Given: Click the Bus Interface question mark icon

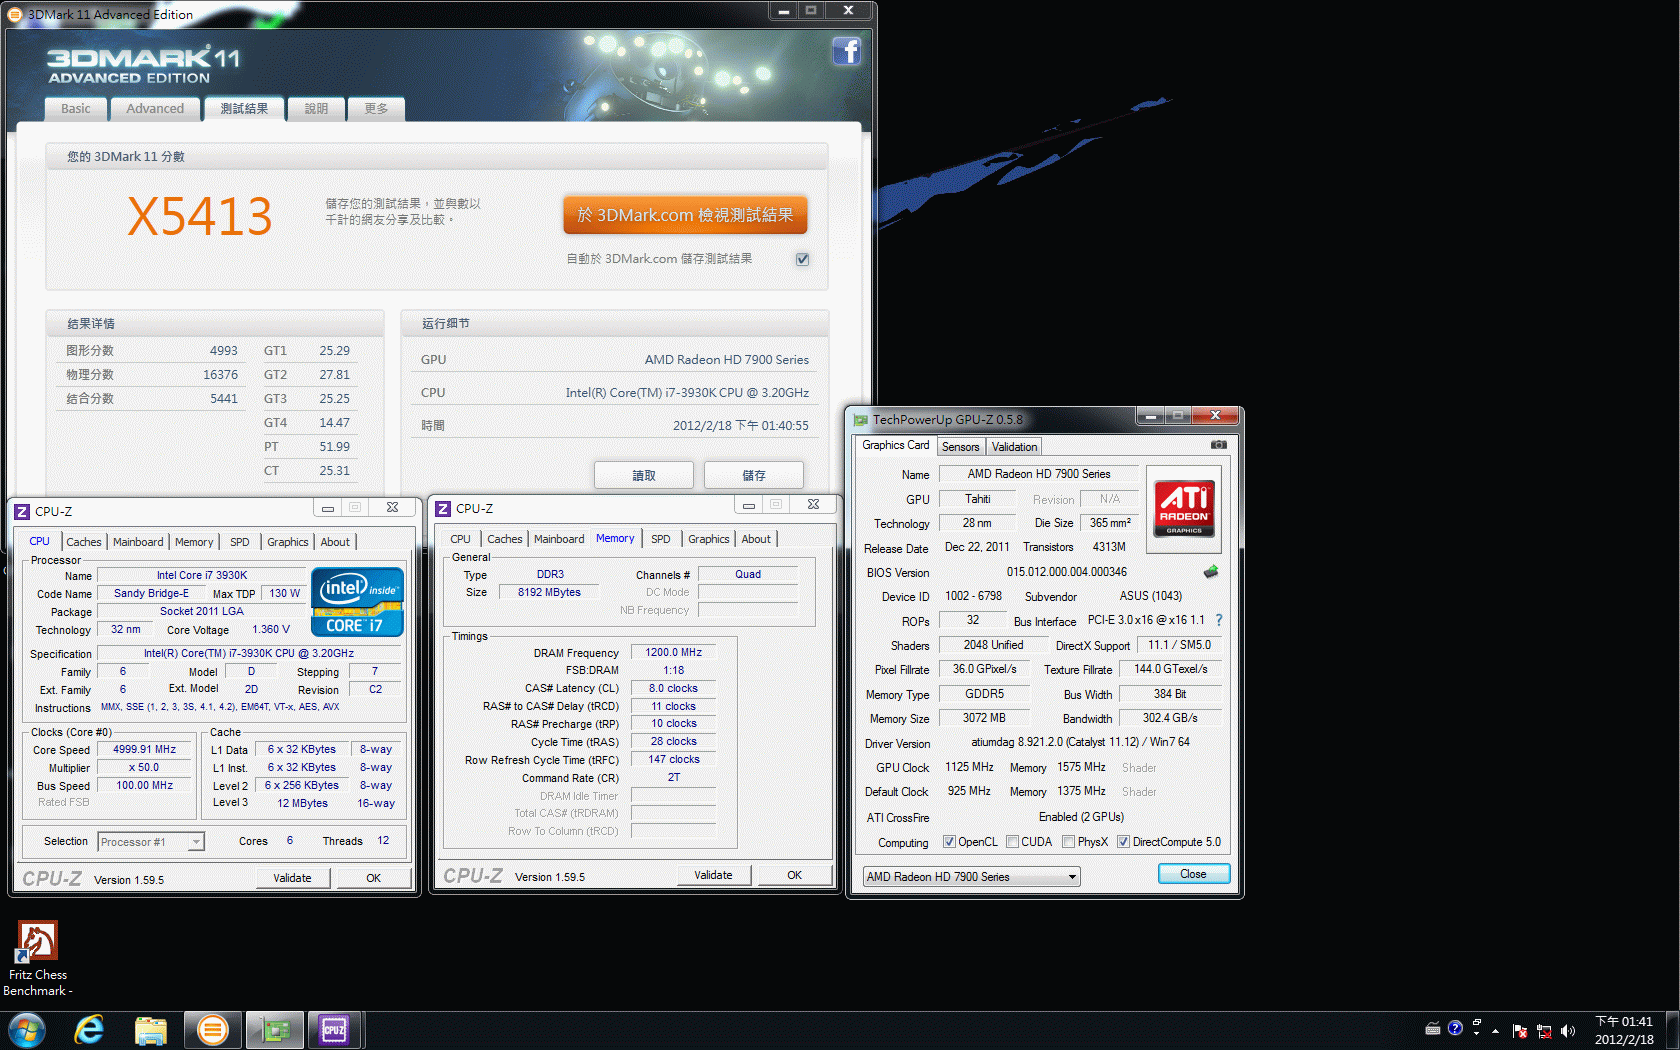Looking at the screenshot, I should pyautogui.click(x=1218, y=620).
